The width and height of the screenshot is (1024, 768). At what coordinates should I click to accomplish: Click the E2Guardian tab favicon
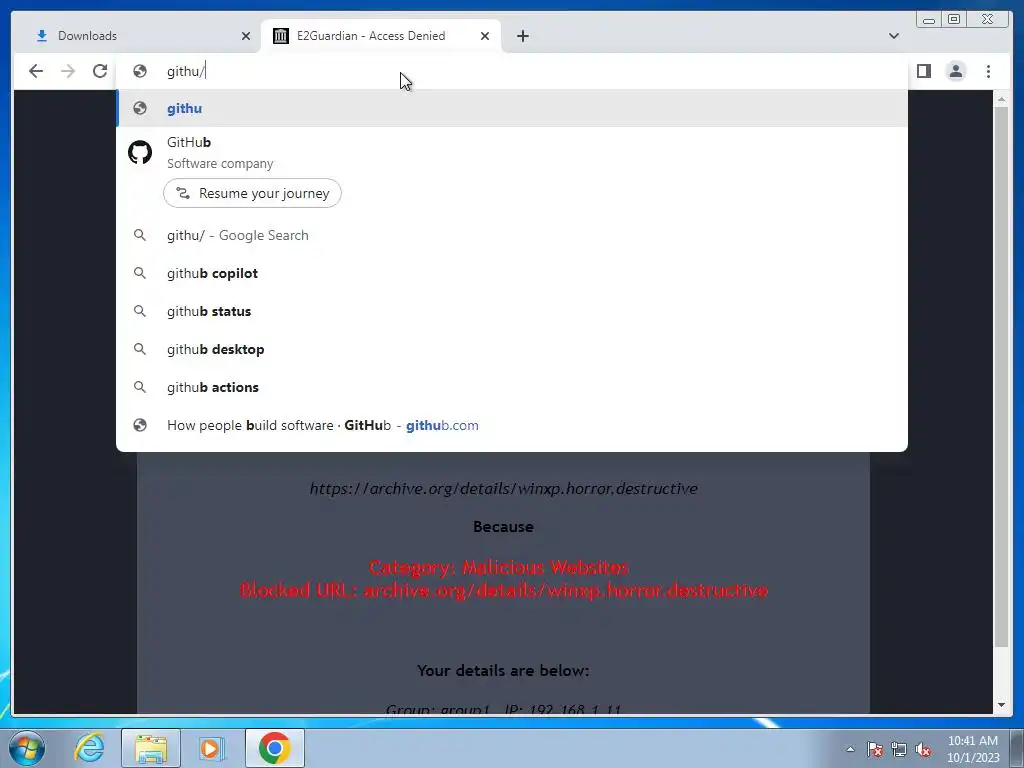click(x=281, y=36)
